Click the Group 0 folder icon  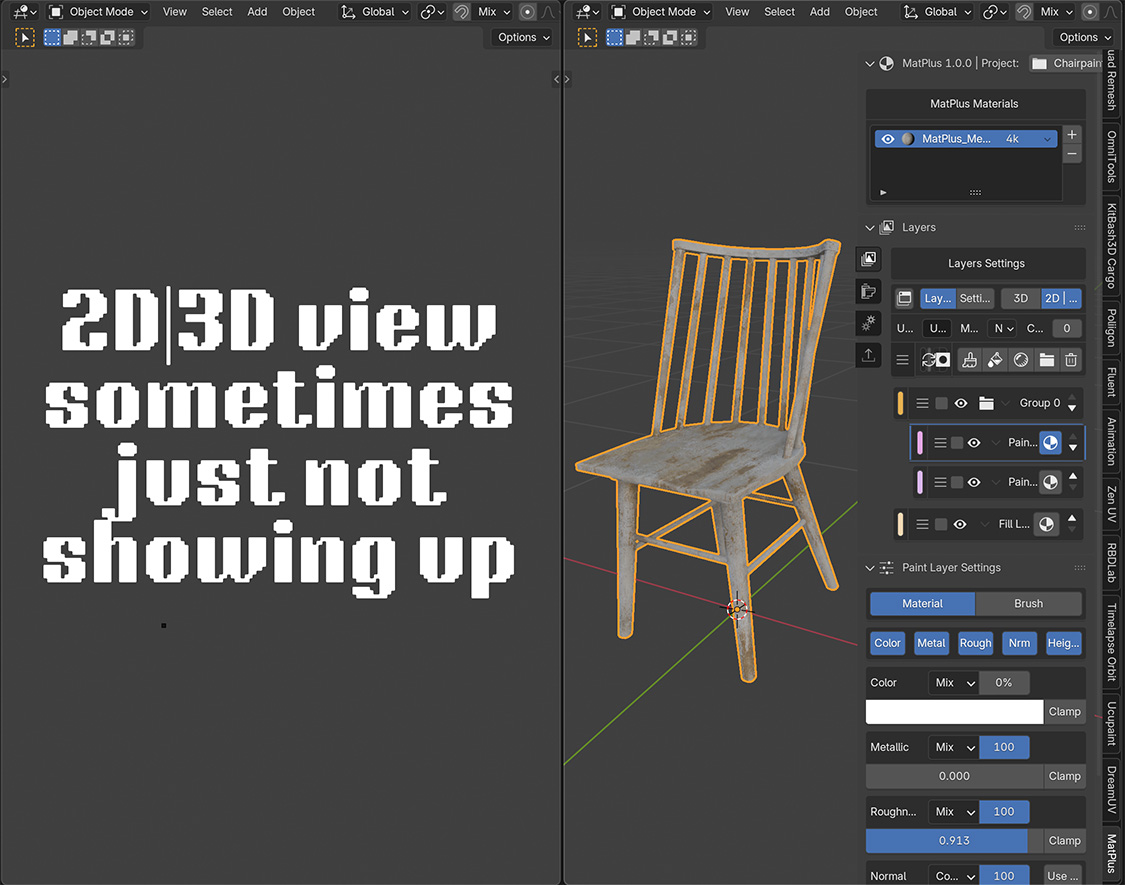(987, 403)
